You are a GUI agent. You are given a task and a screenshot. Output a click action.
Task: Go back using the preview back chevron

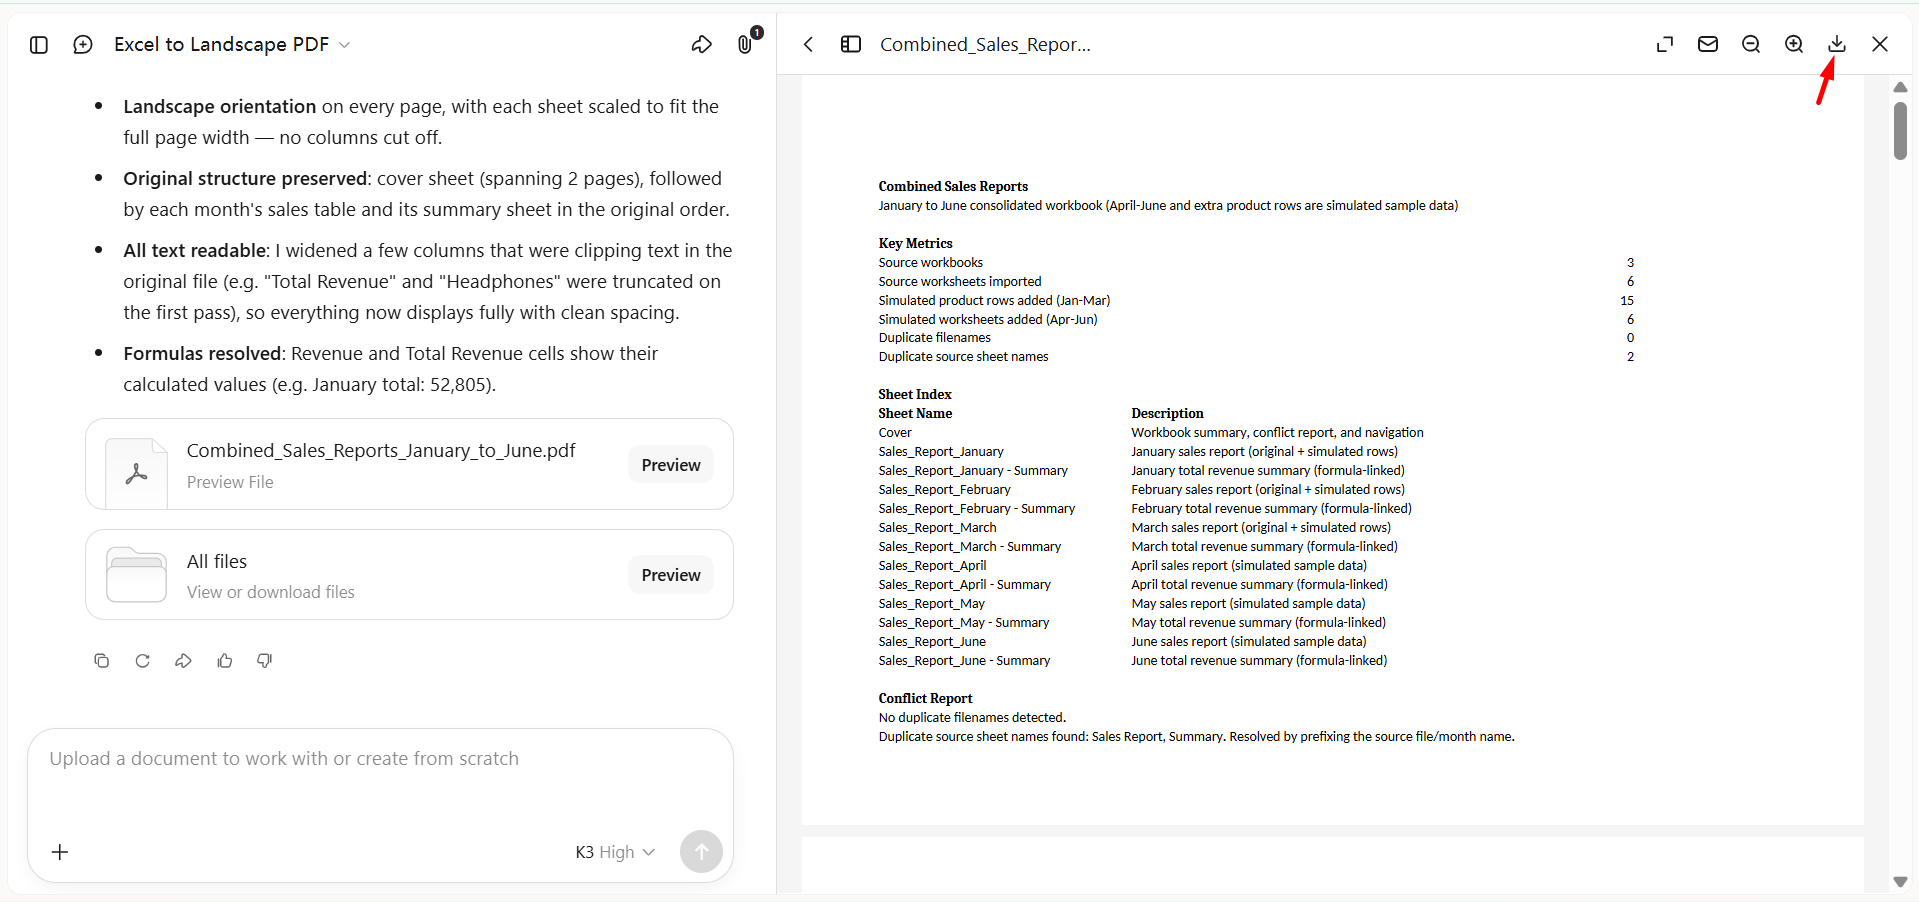pyautogui.click(x=809, y=45)
